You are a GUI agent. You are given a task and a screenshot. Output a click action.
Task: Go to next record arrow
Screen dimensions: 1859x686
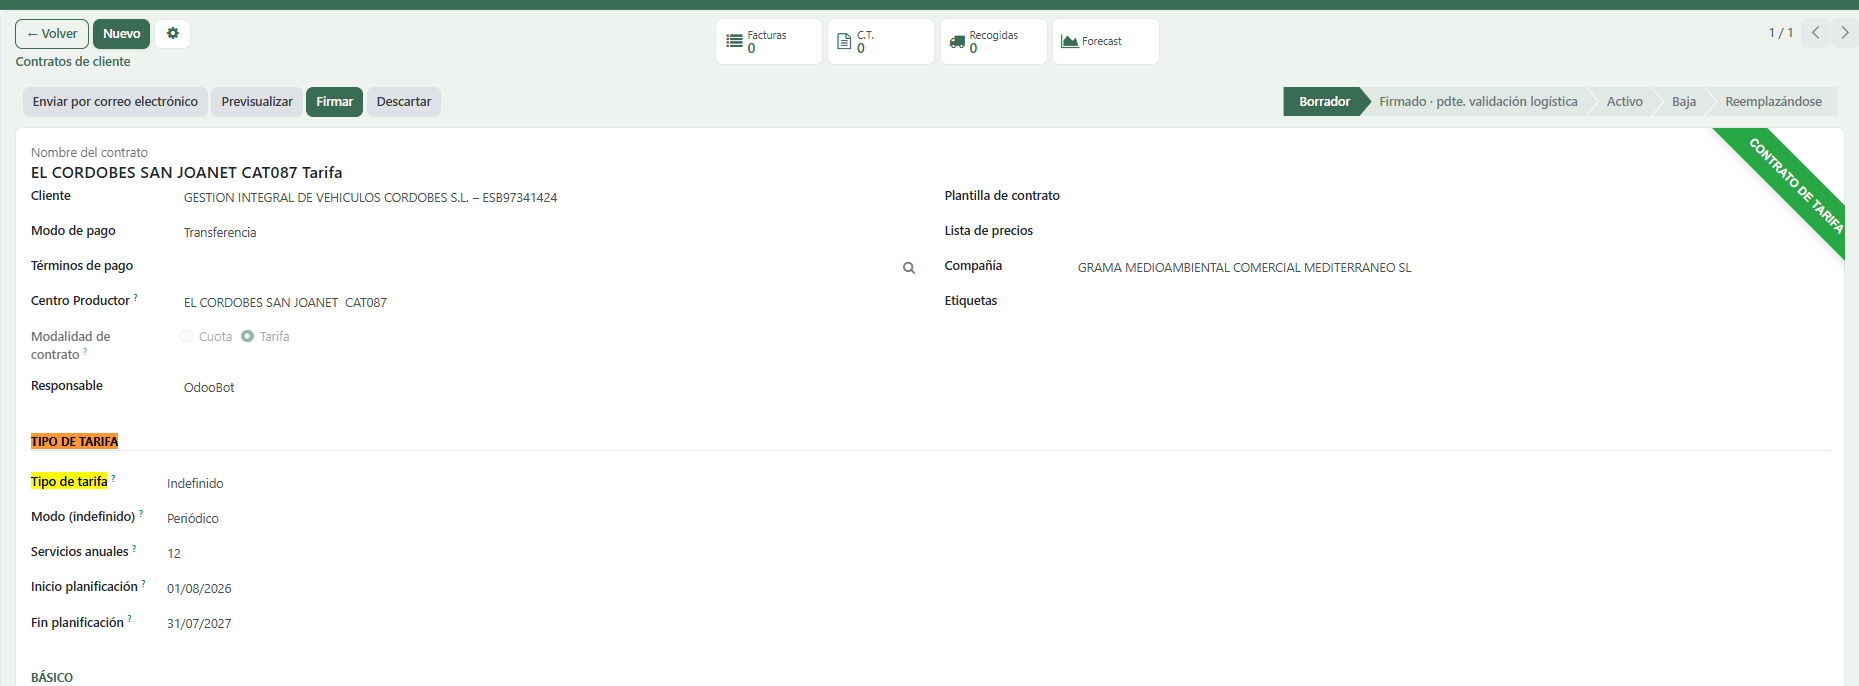1845,33
